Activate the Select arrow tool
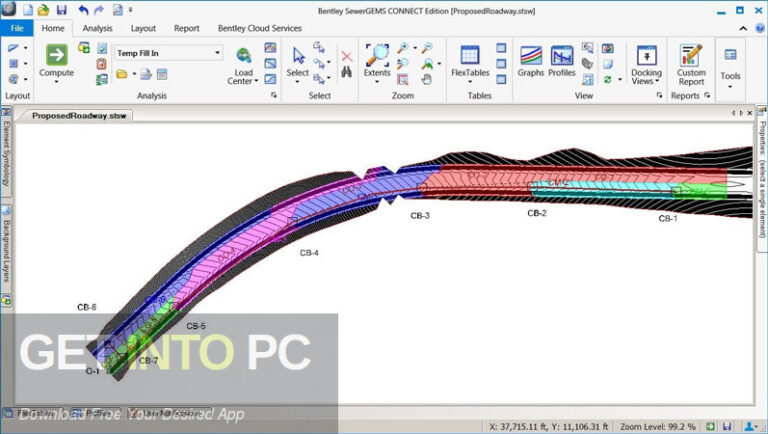Viewport: 768px width, 434px height. click(x=298, y=55)
